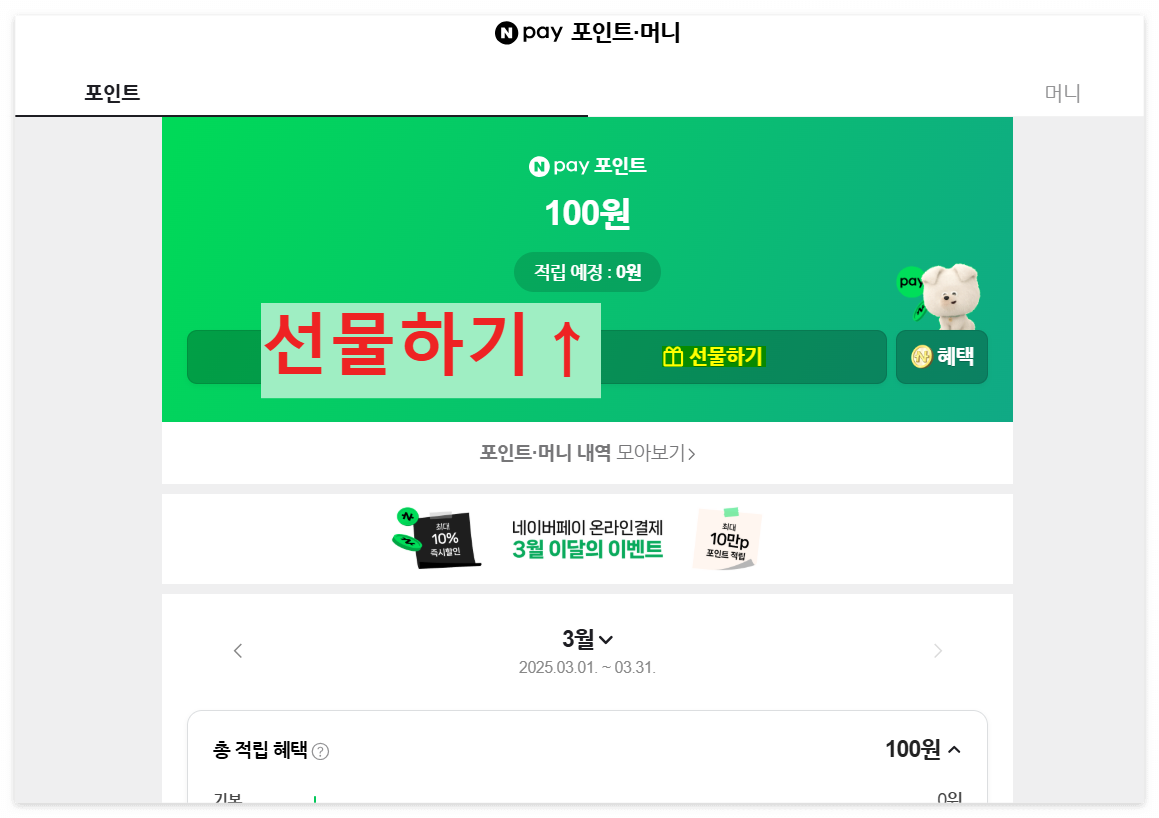Click the gift box icon beside 선물하기

coord(673,357)
